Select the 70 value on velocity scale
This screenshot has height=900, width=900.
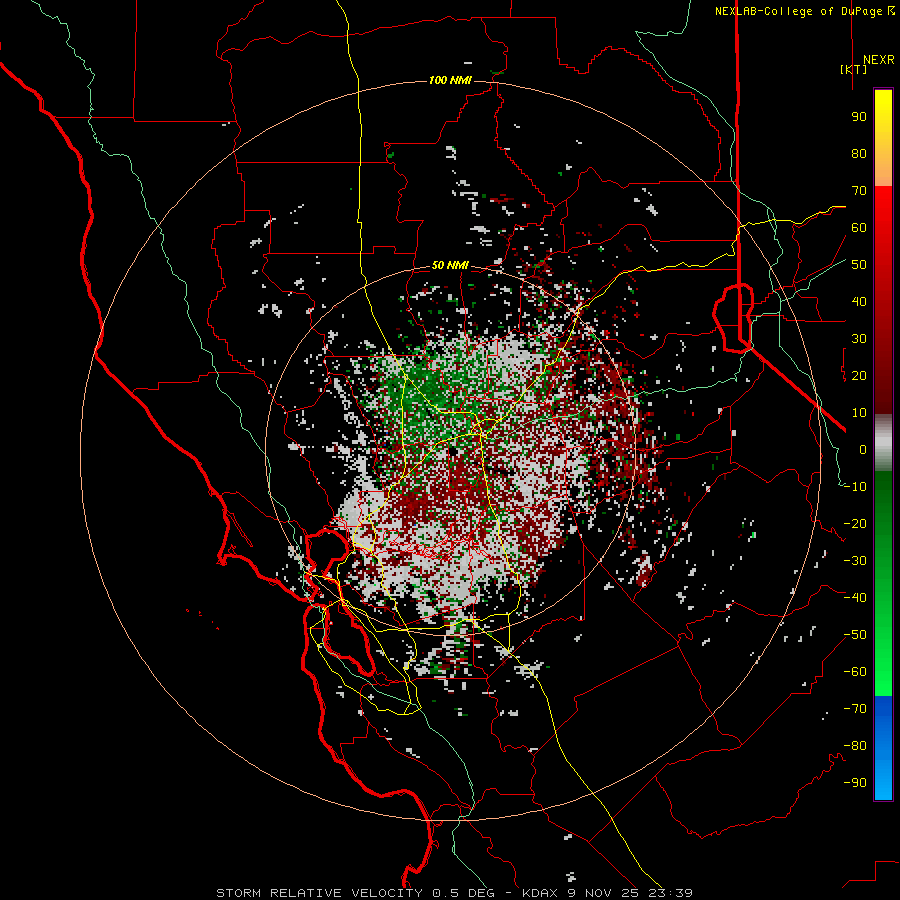(x=859, y=191)
